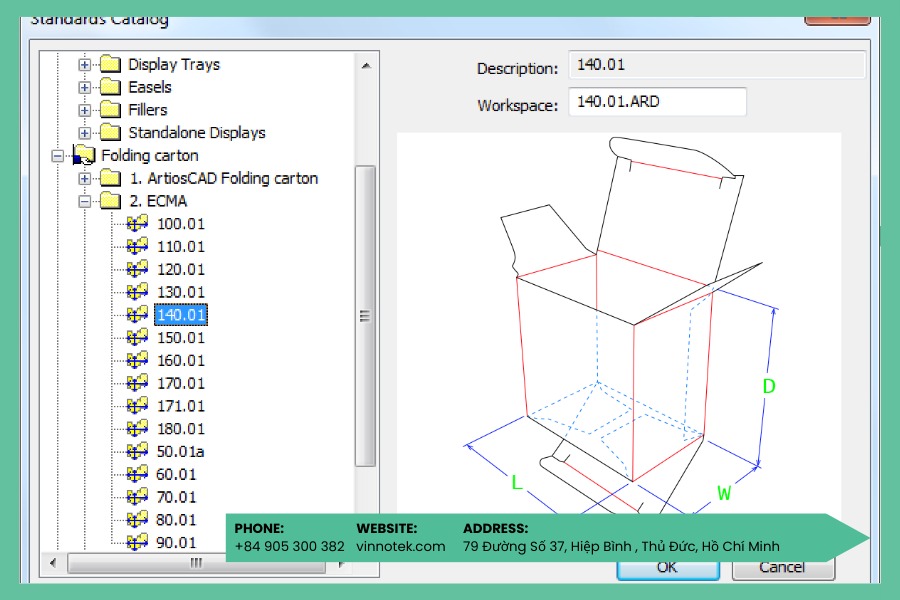The width and height of the screenshot is (900, 600).
Task: Click the standard icon beside 160.01
Action: 137,360
